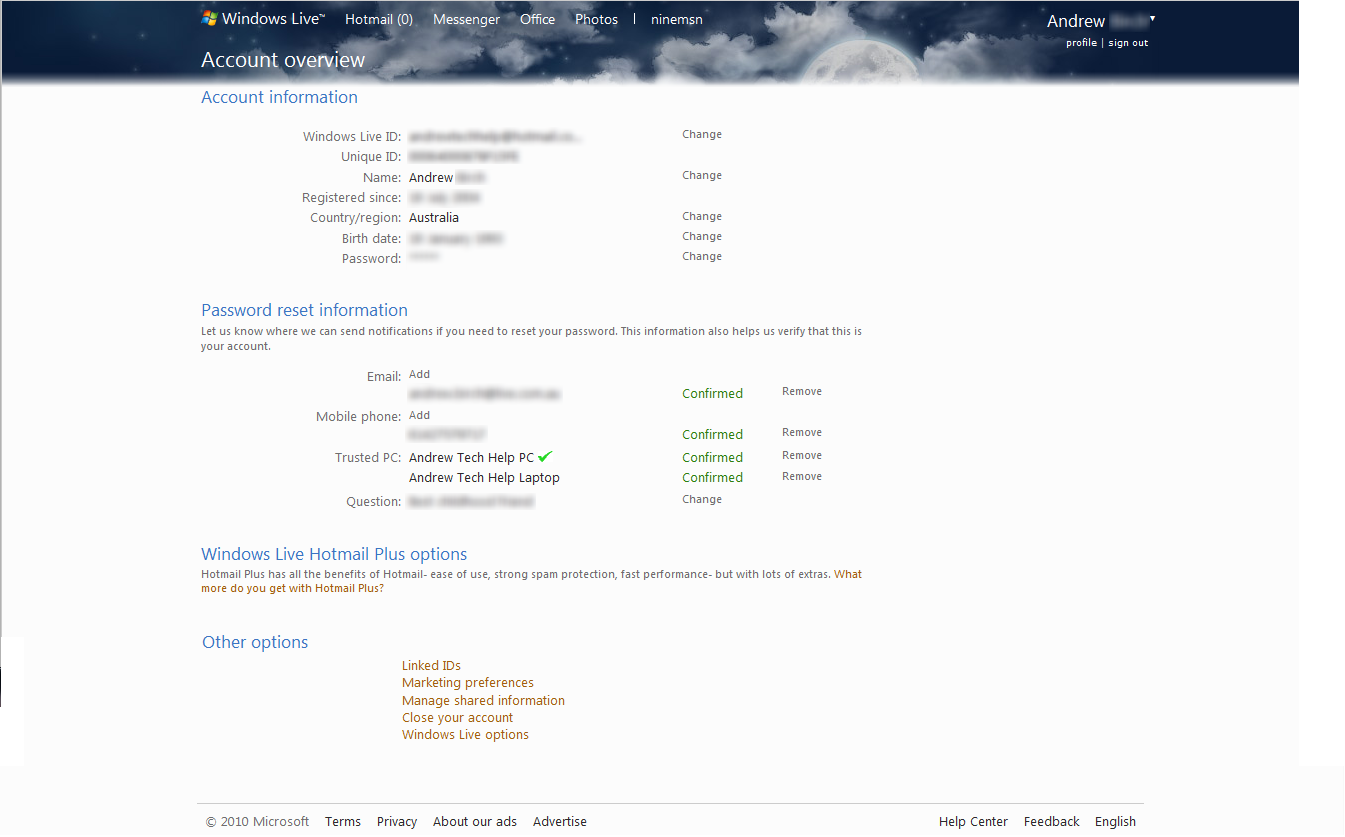This screenshot has width=1345, height=837.
Task: Click the Account overview page title
Action: click(283, 60)
